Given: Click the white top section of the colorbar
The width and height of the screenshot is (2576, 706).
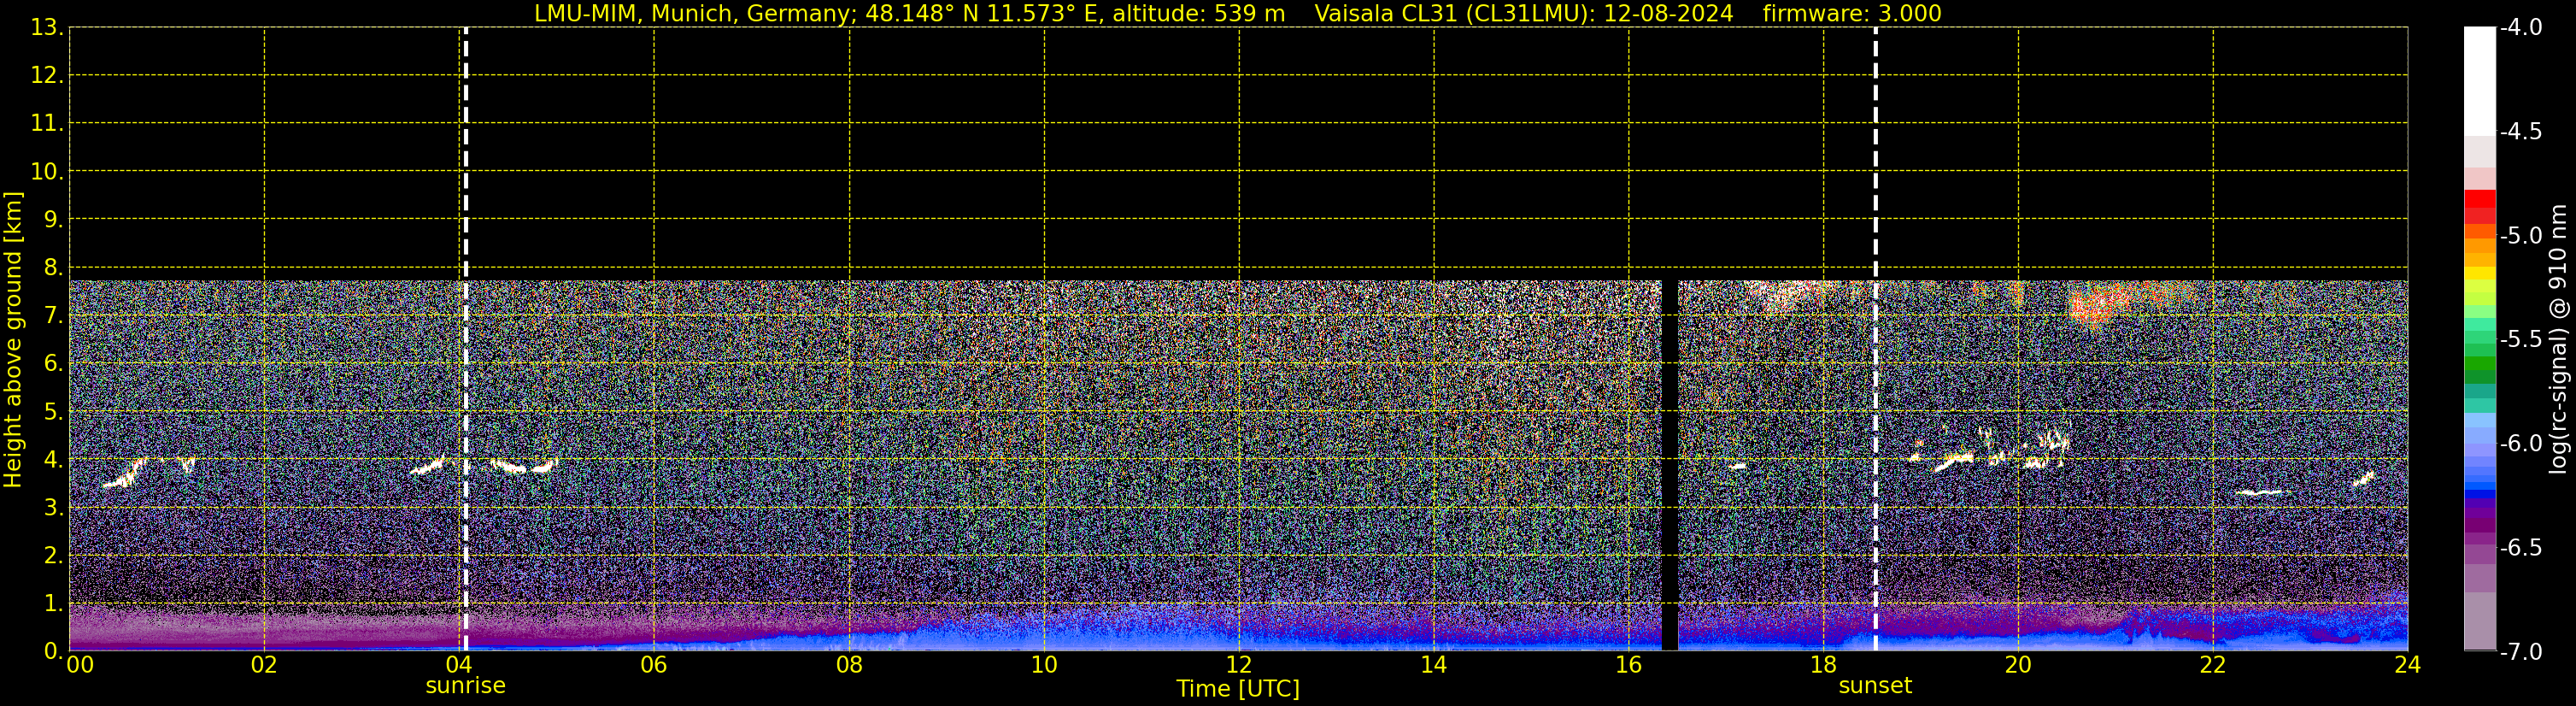Looking at the screenshot, I should point(2479,80).
